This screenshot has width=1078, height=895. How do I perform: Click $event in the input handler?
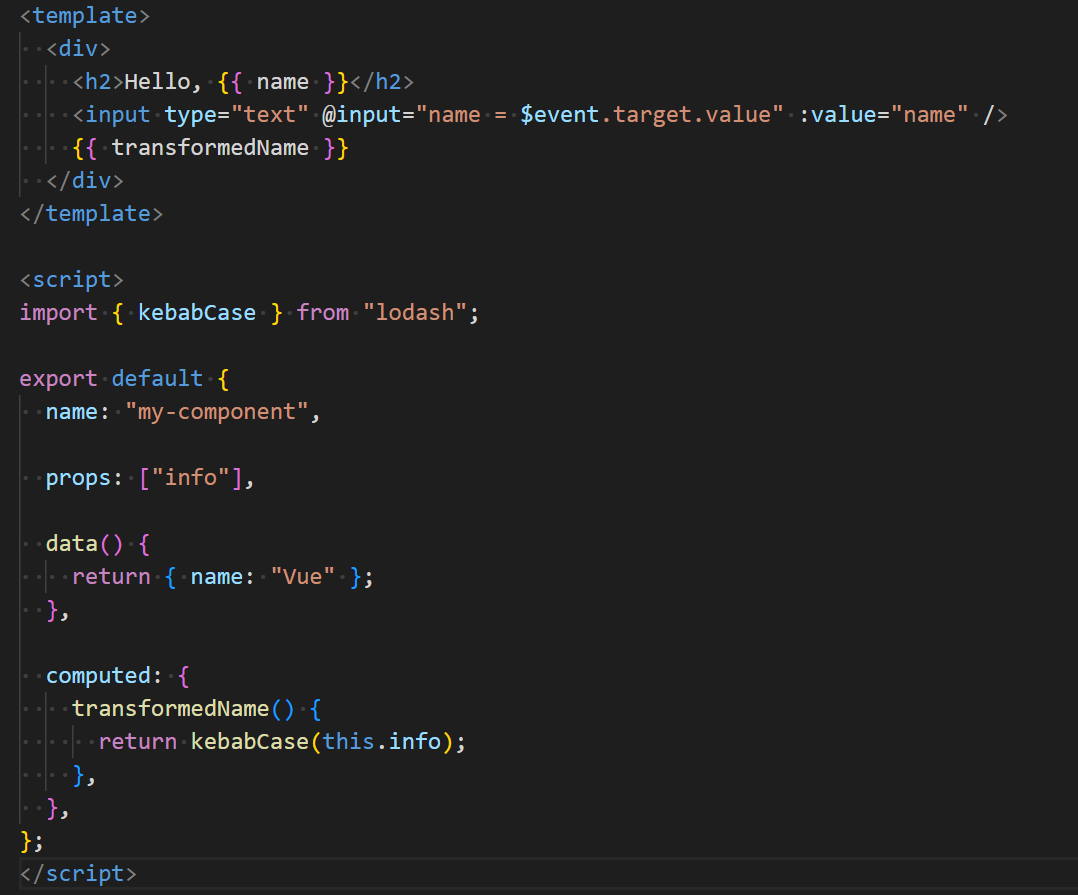[560, 115]
